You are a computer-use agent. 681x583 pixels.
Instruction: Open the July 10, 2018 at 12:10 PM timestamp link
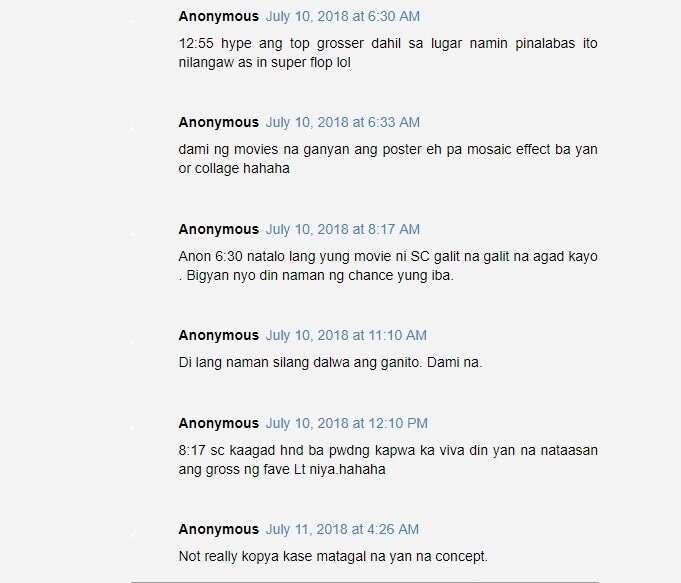(347, 423)
